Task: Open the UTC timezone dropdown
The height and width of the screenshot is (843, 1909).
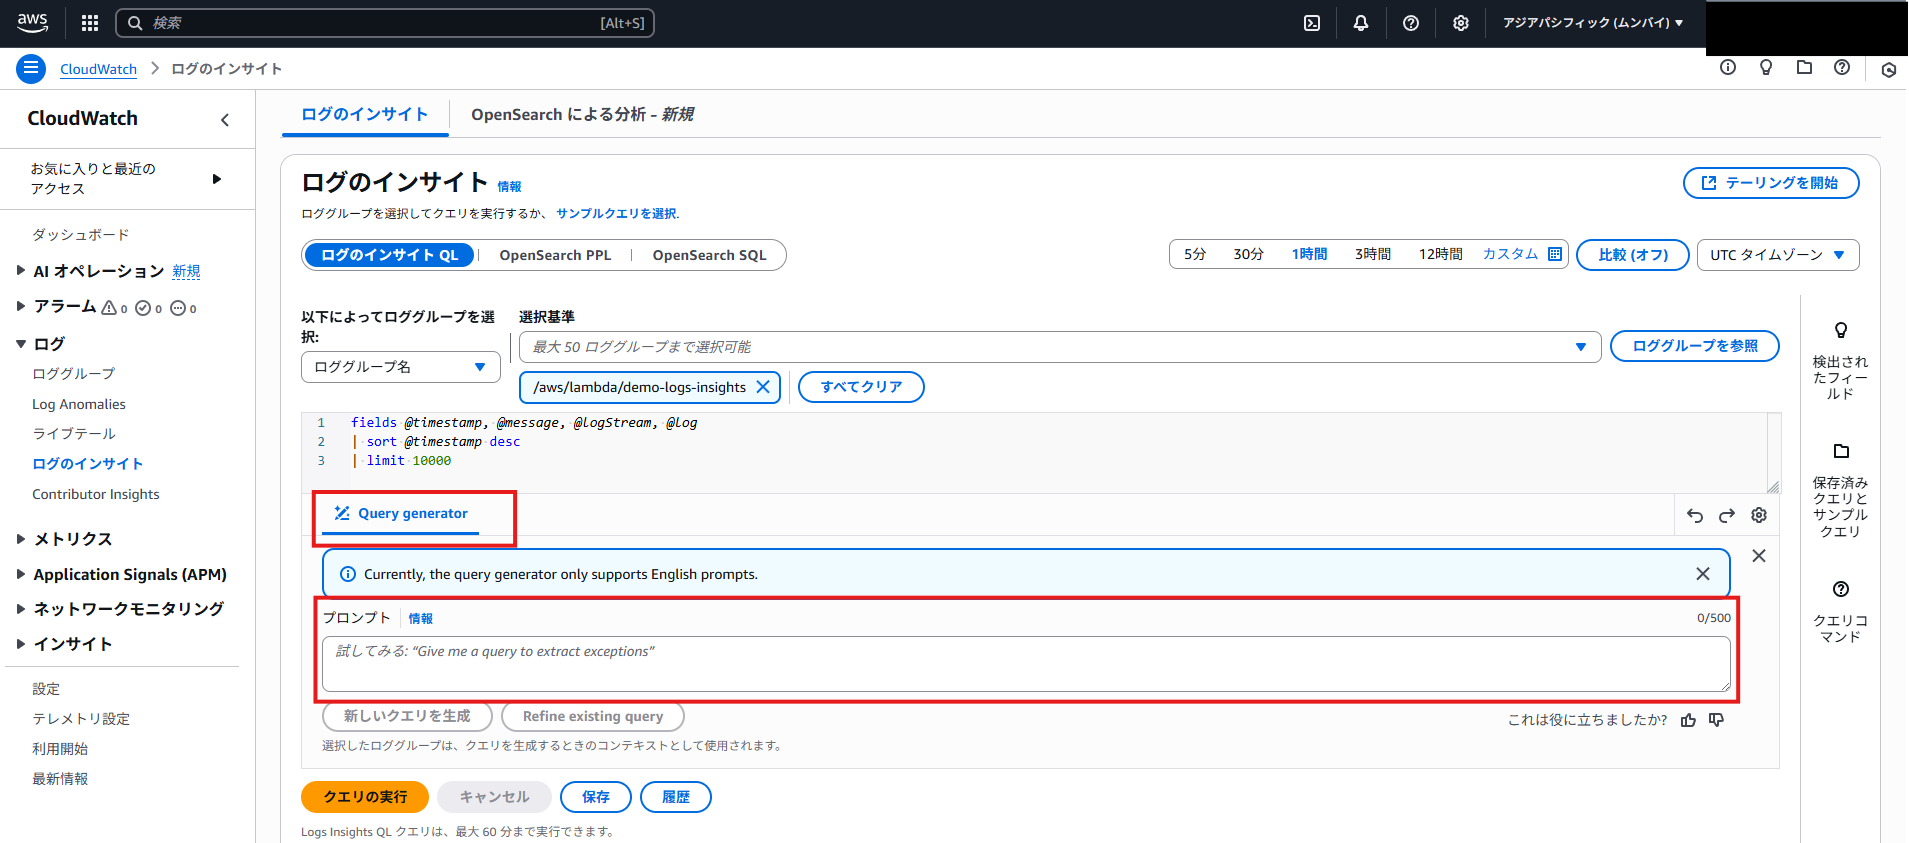Action: click(1777, 255)
